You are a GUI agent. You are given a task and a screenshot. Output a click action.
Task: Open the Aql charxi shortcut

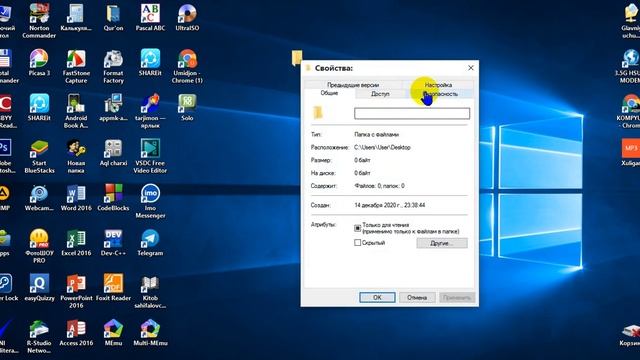113,152
